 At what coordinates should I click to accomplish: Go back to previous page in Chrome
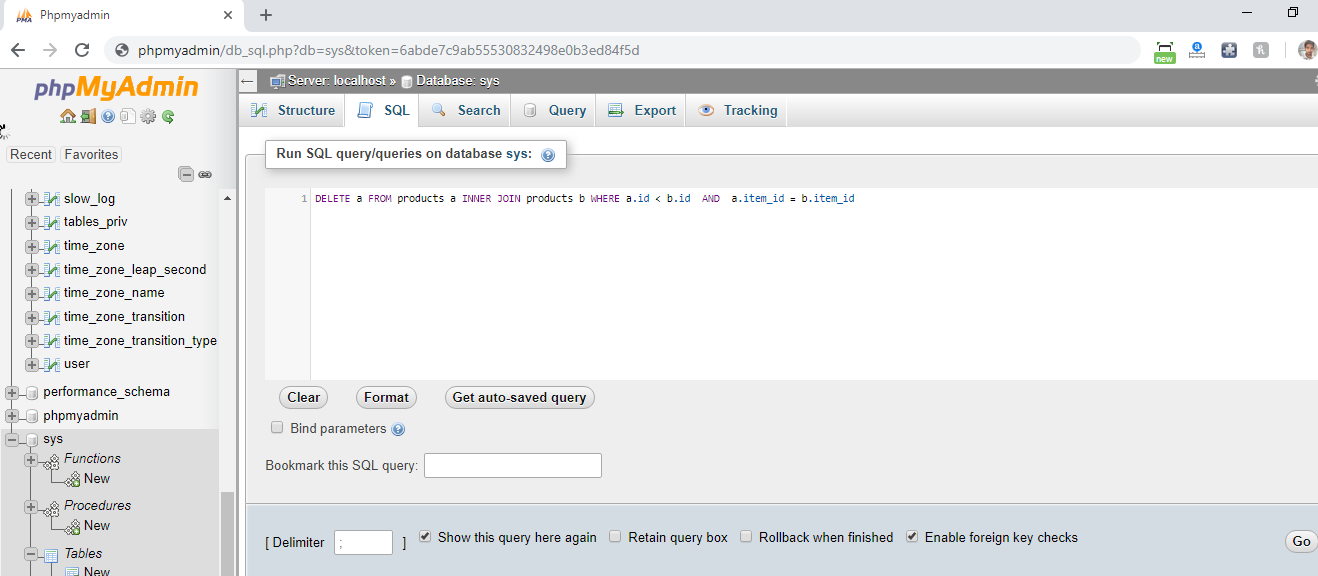(18, 50)
